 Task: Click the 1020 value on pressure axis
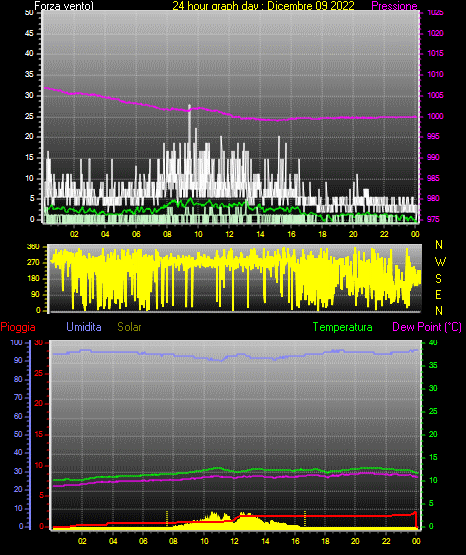[435, 33]
